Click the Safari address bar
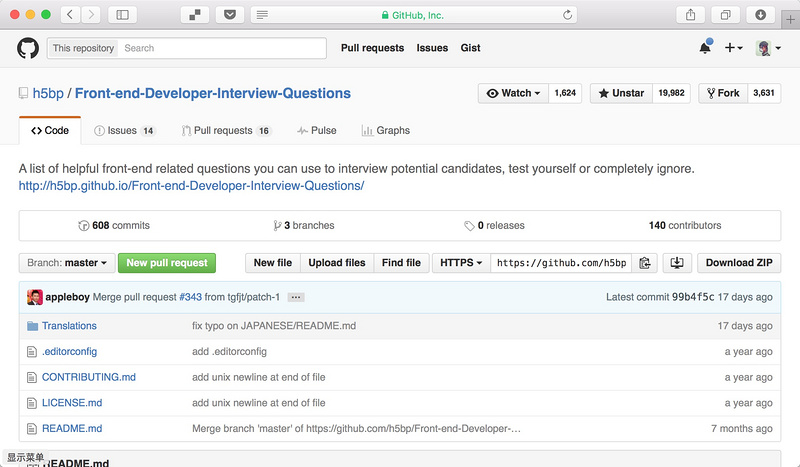The height and width of the screenshot is (467, 800). [414, 15]
